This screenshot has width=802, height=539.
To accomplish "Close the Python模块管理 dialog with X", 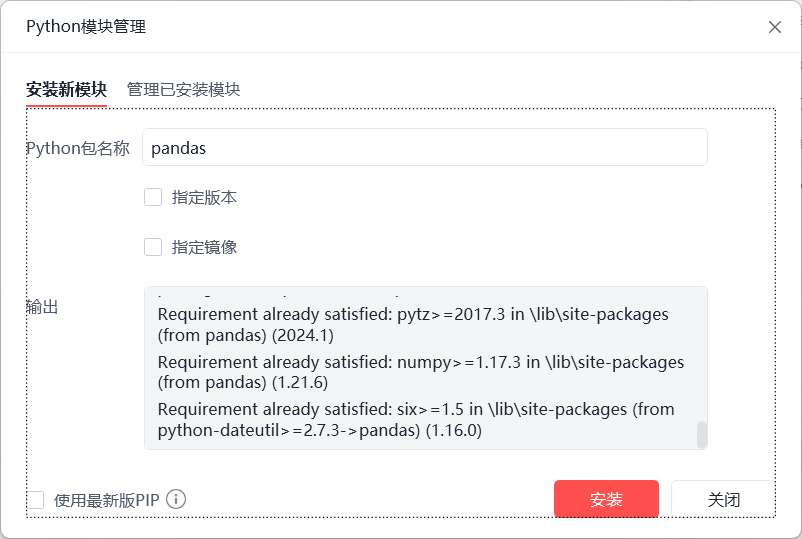I will point(775,27).
